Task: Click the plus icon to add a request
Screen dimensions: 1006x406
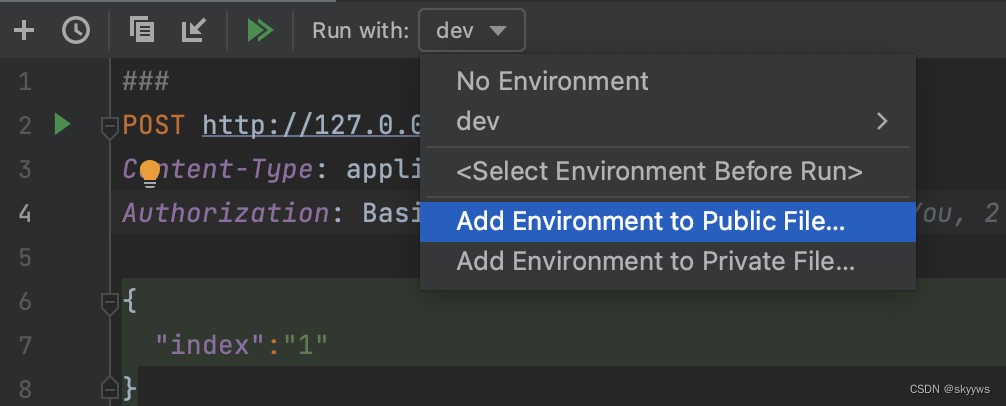Action: click(x=24, y=30)
